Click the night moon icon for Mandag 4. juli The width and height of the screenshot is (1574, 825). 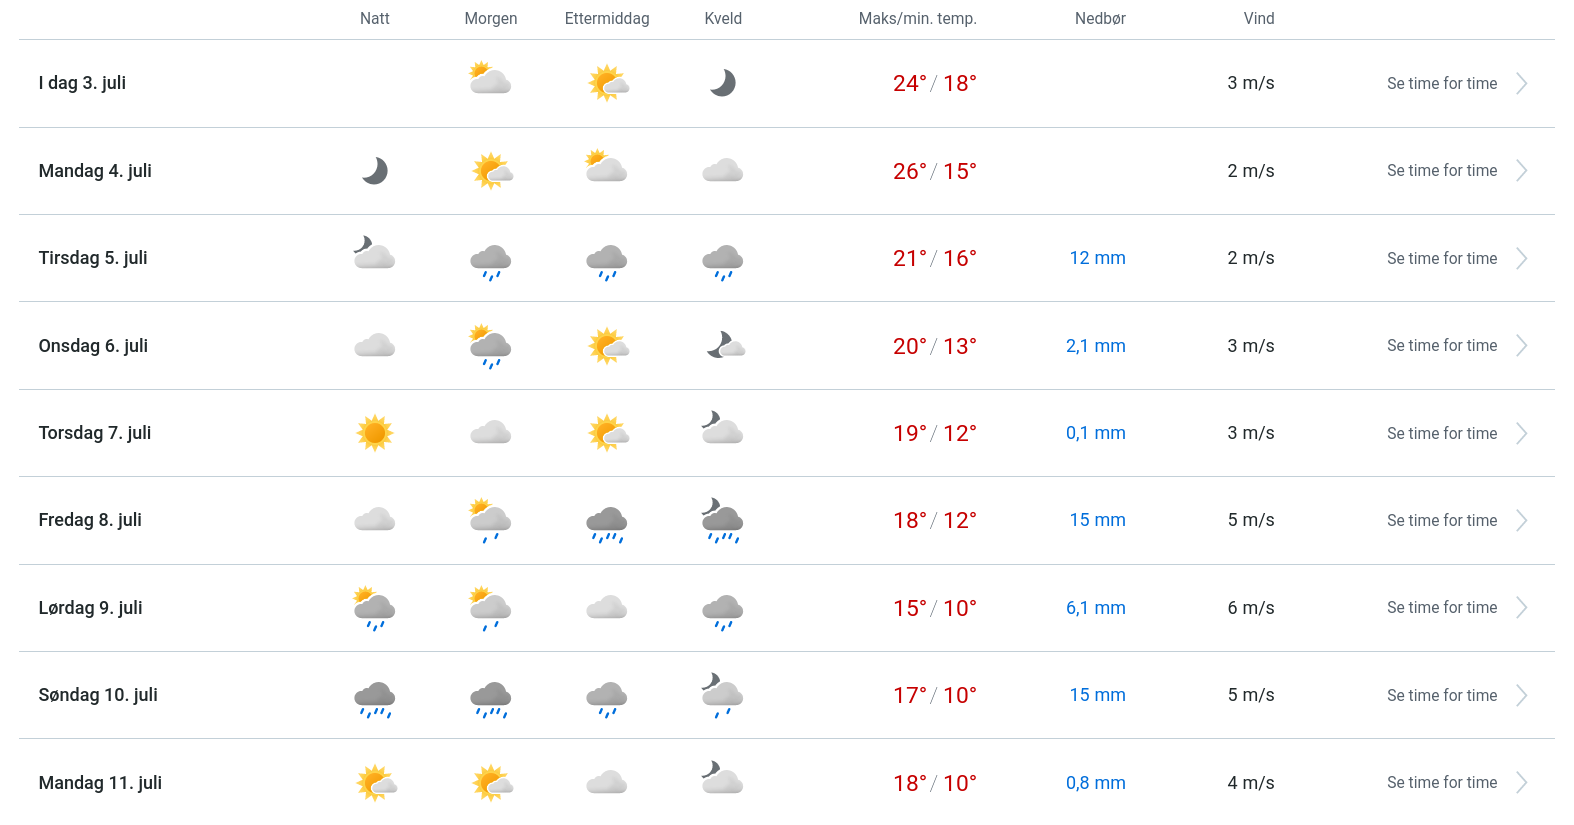click(375, 171)
